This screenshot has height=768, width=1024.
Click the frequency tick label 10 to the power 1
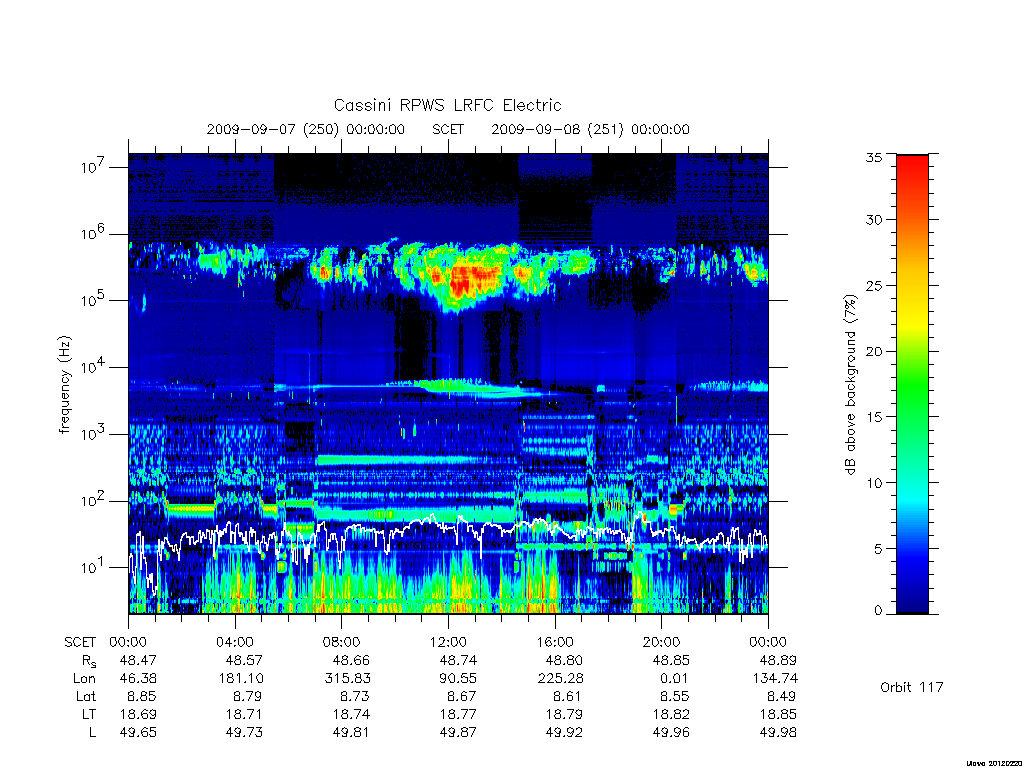93,567
